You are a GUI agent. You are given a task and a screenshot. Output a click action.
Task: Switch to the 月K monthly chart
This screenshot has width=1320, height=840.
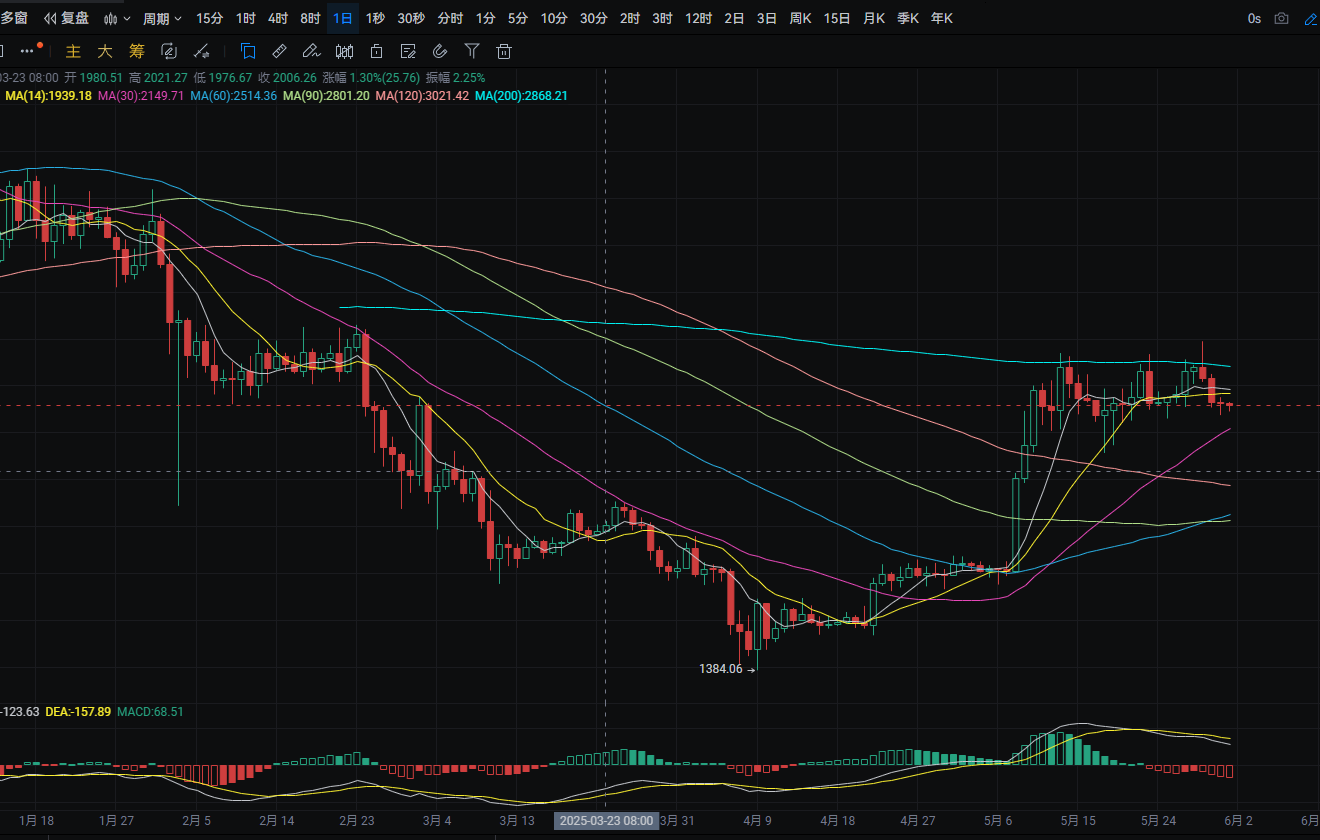(x=874, y=18)
